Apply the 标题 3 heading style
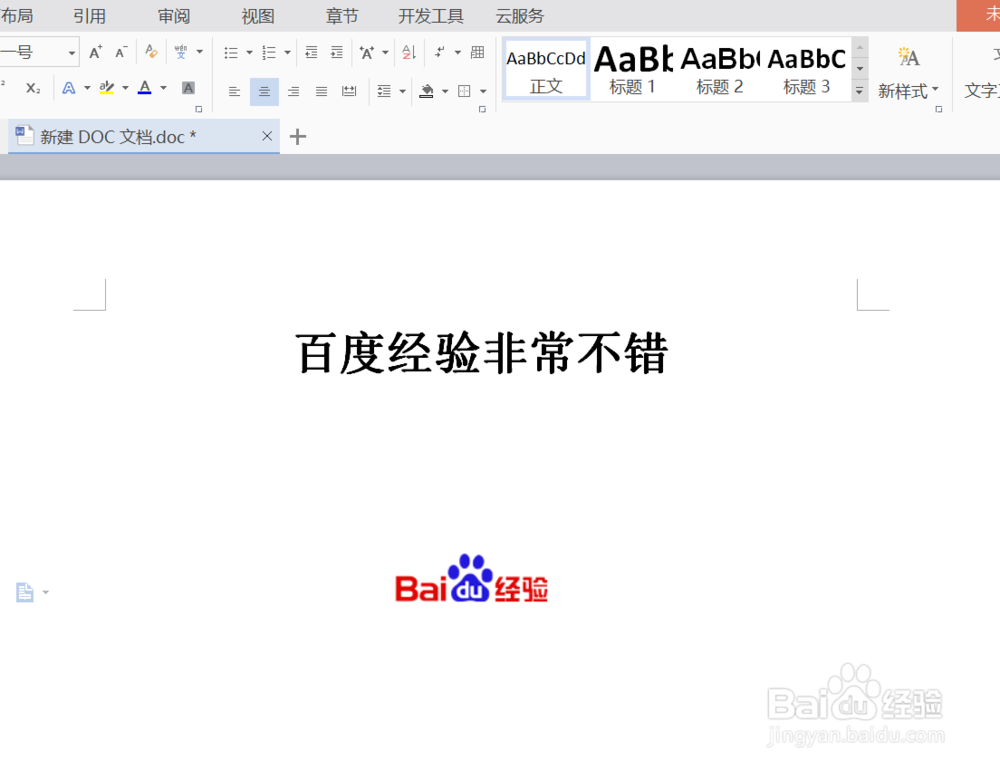 click(x=806, y=70)
